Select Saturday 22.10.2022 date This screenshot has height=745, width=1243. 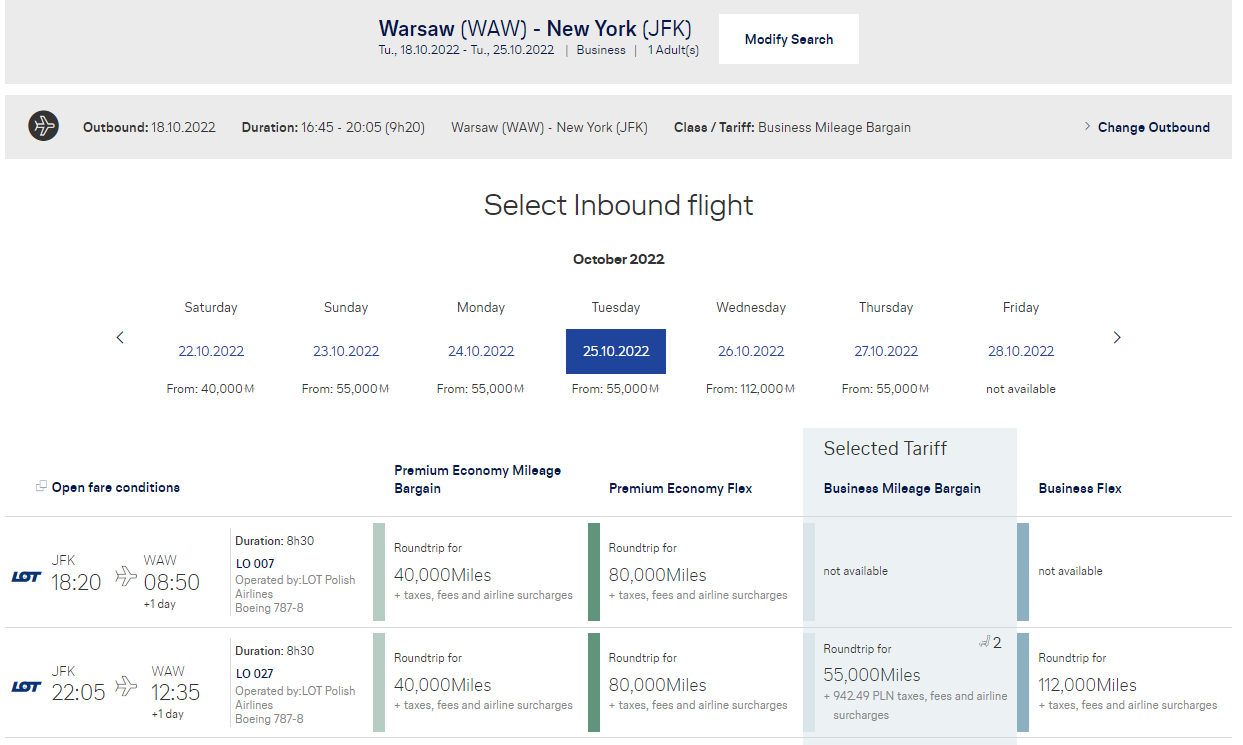[x=211, y=351]
